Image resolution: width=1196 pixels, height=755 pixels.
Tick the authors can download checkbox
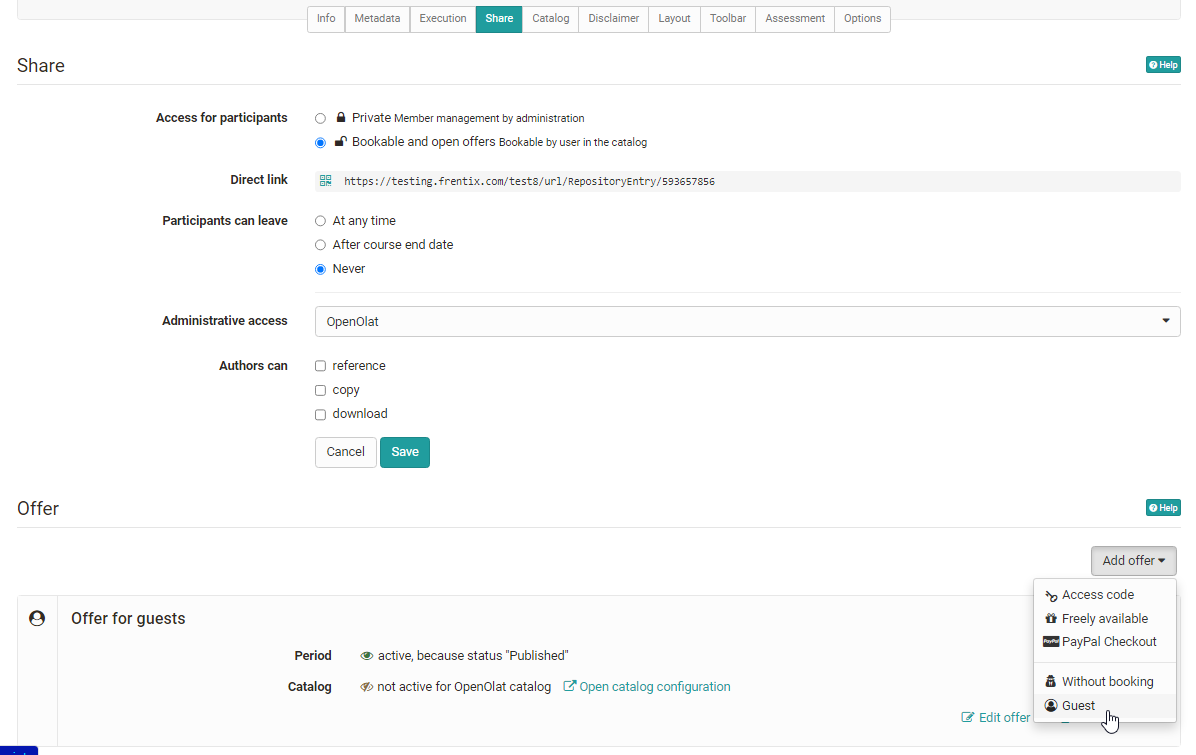click(320, 414)
